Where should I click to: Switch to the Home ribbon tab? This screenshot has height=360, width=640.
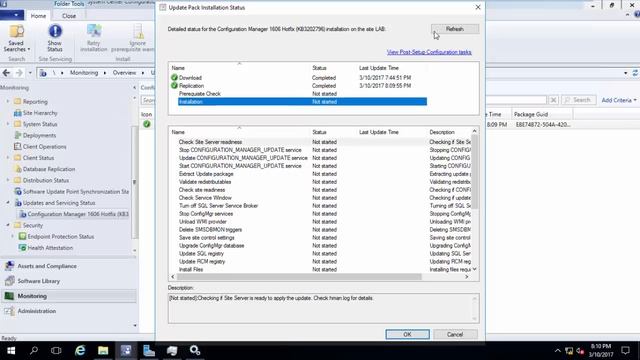click(38, 16)
